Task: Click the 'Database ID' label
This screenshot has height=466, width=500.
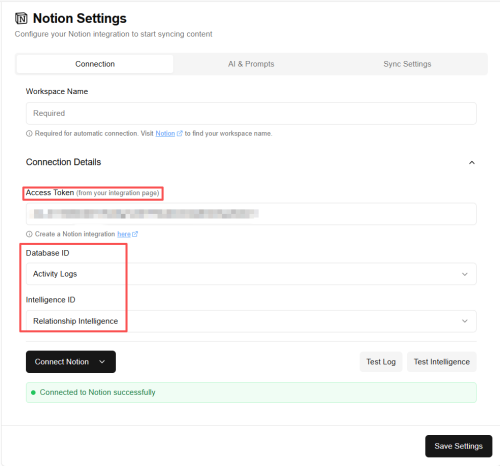Action: point(47,253)
